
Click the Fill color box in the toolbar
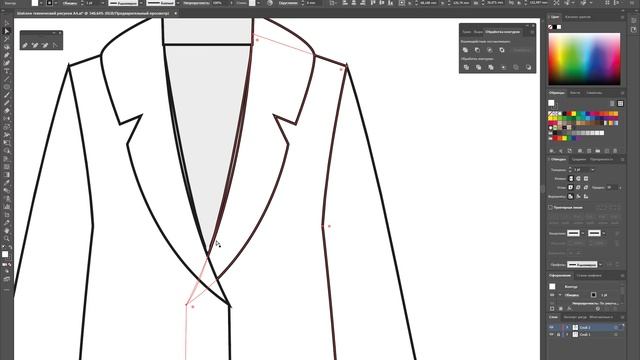click(x=5, y=254)
